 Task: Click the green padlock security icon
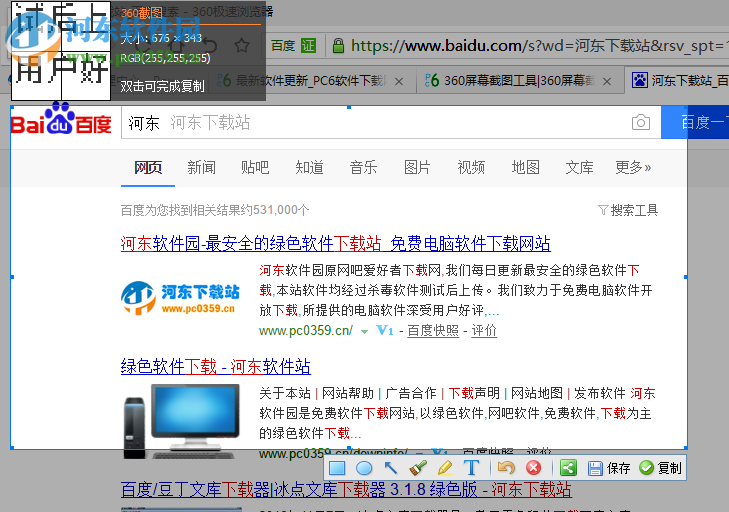coord(338,46)
